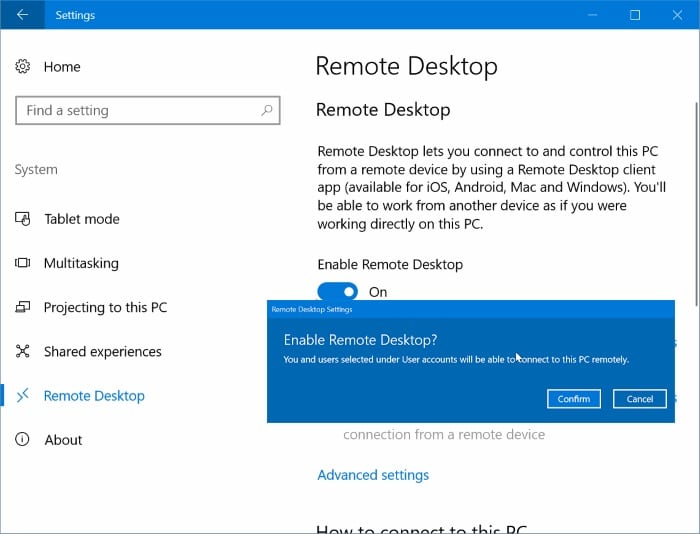
Task: Click the back arrow in Settings title bar
Action: (22, 15)
